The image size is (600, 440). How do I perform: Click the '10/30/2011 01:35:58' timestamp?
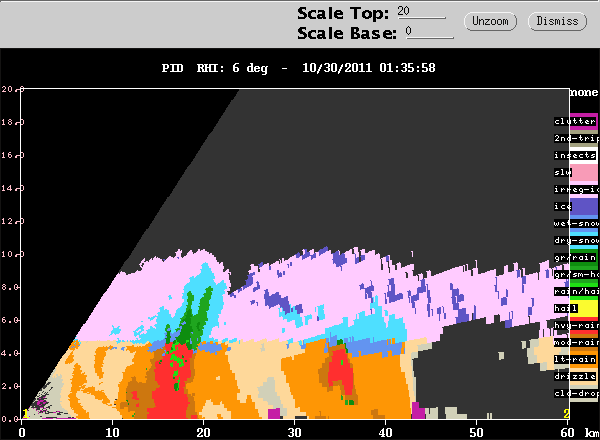[x=368, y=68]
